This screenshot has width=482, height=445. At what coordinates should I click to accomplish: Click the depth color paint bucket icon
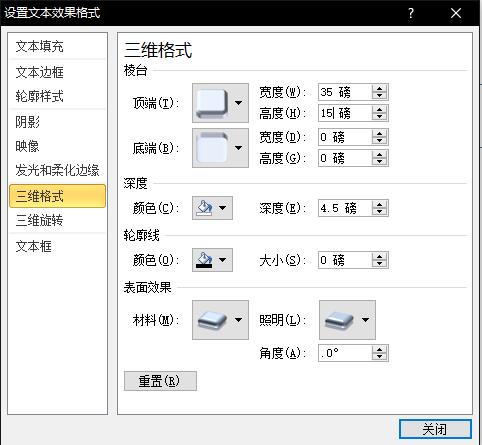click(204, 208)
